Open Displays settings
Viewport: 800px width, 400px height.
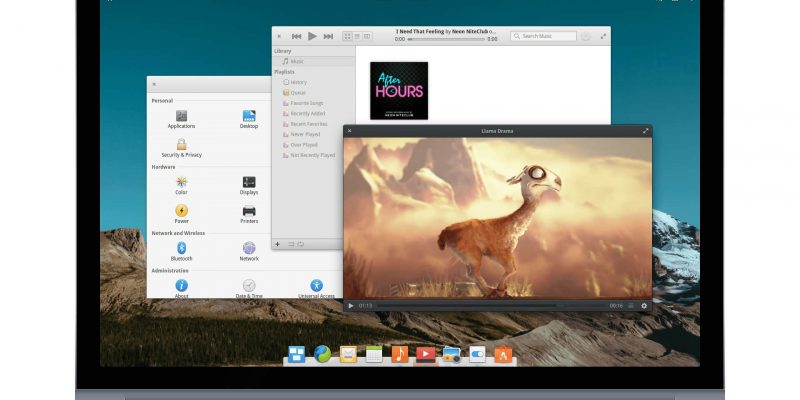pos(249,186)
